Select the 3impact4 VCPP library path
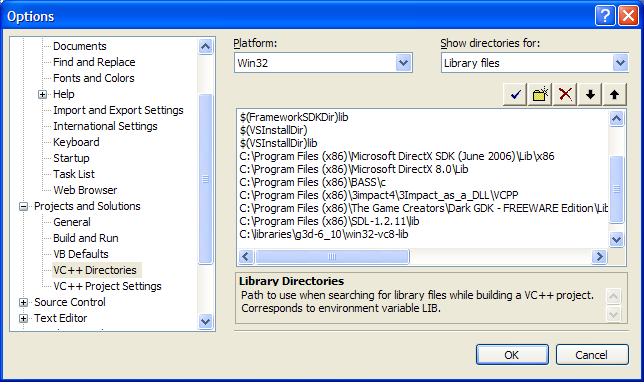 [379, 196]
